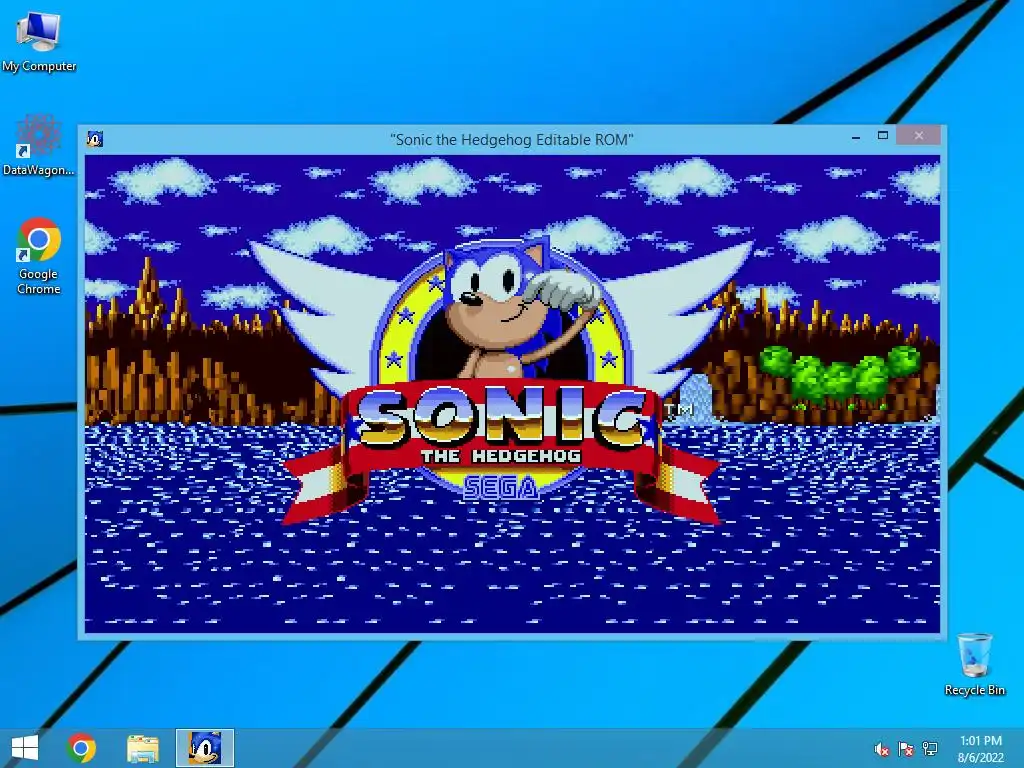Click the "Sonic the Hedgehog Editable ROM" title text
The height and width of the screenshot is (768, 1024).
pyautogui.click(x=511, y=140)
